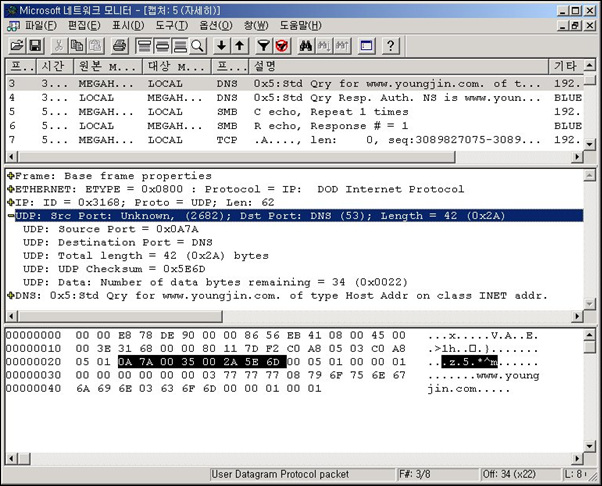Click UDP: UDP Checksum = 0x5E6D line
Viewport: 602px width, 486px height.
point(114,269)
